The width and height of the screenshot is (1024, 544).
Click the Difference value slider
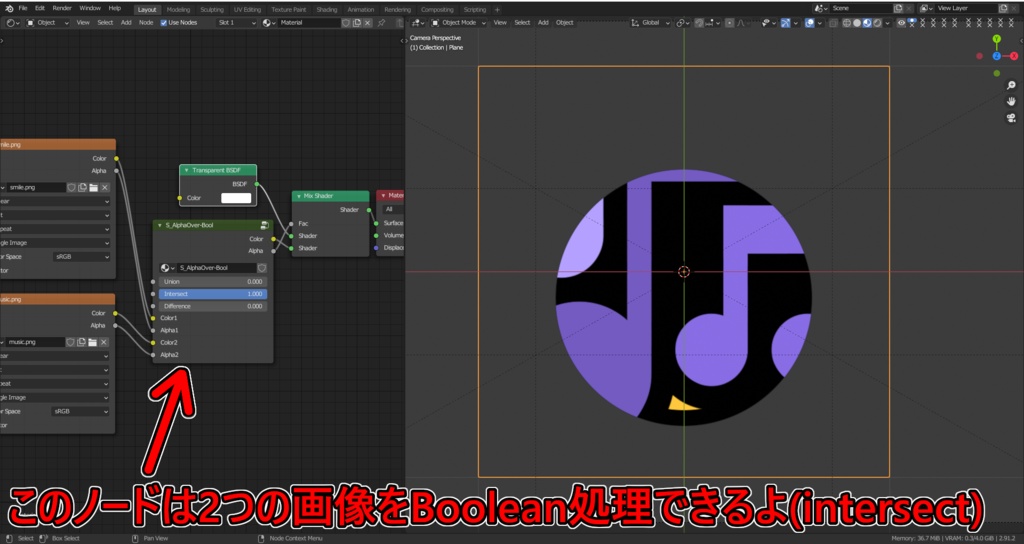click(213, 306)
